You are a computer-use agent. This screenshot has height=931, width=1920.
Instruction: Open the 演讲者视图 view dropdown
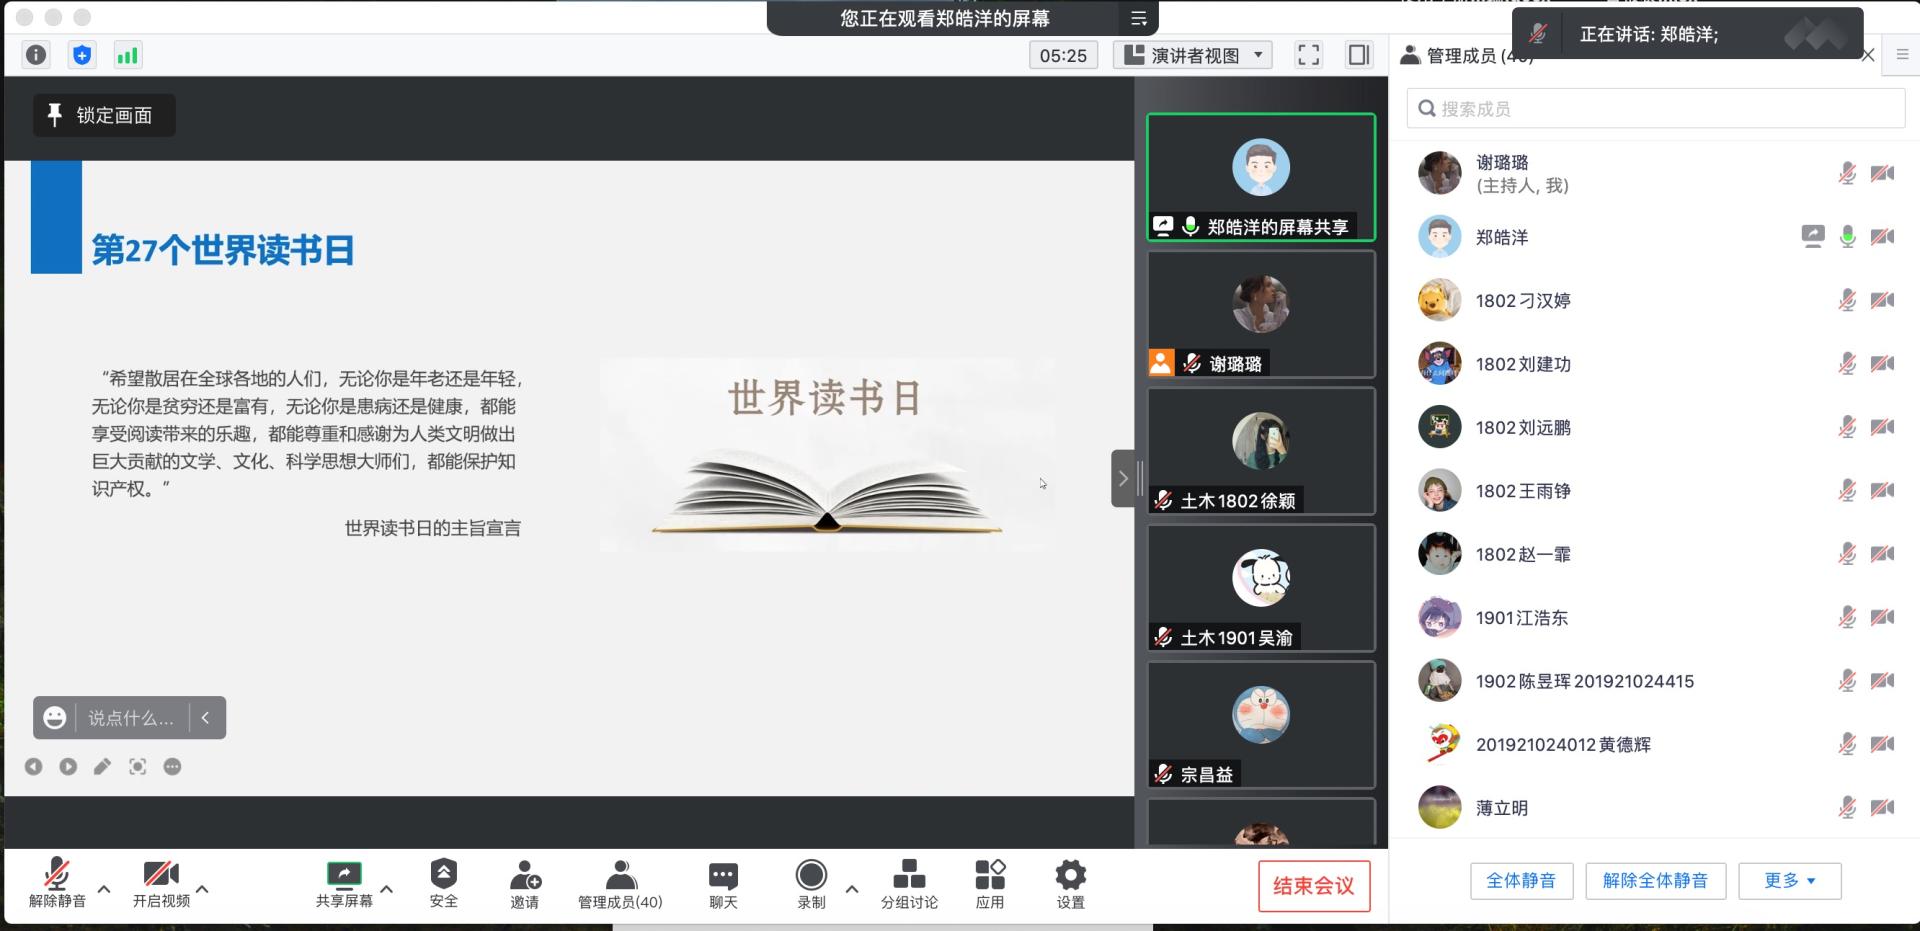coord(1193,55)
